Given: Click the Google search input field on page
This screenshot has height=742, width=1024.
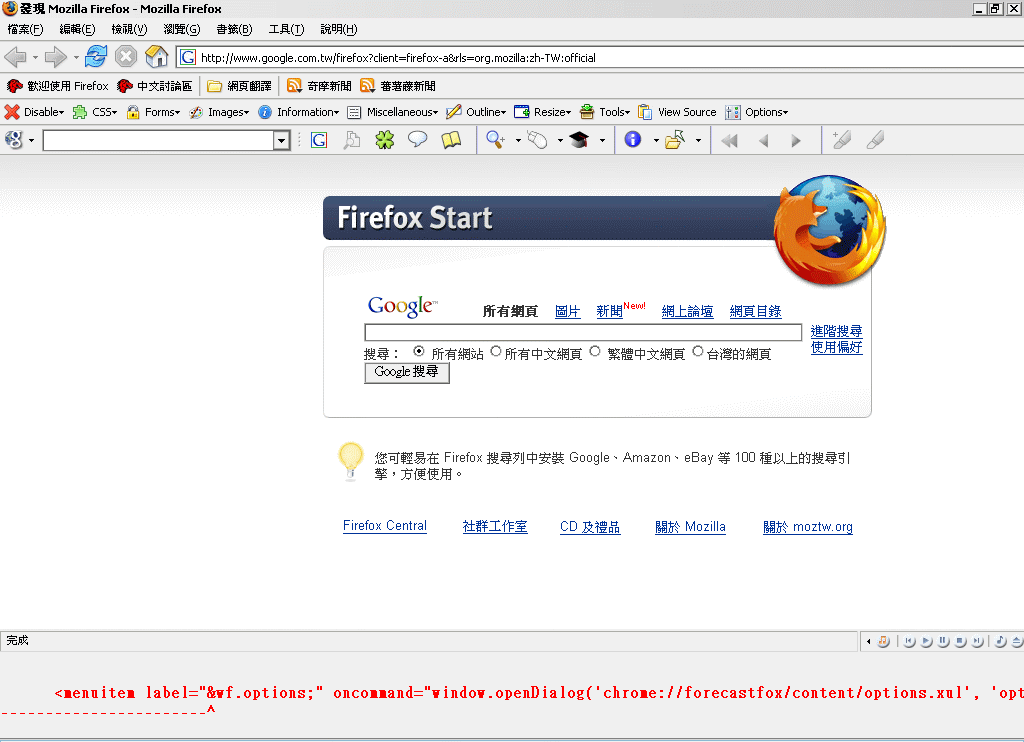Looking at the screenshot, I should click(583, 333).
